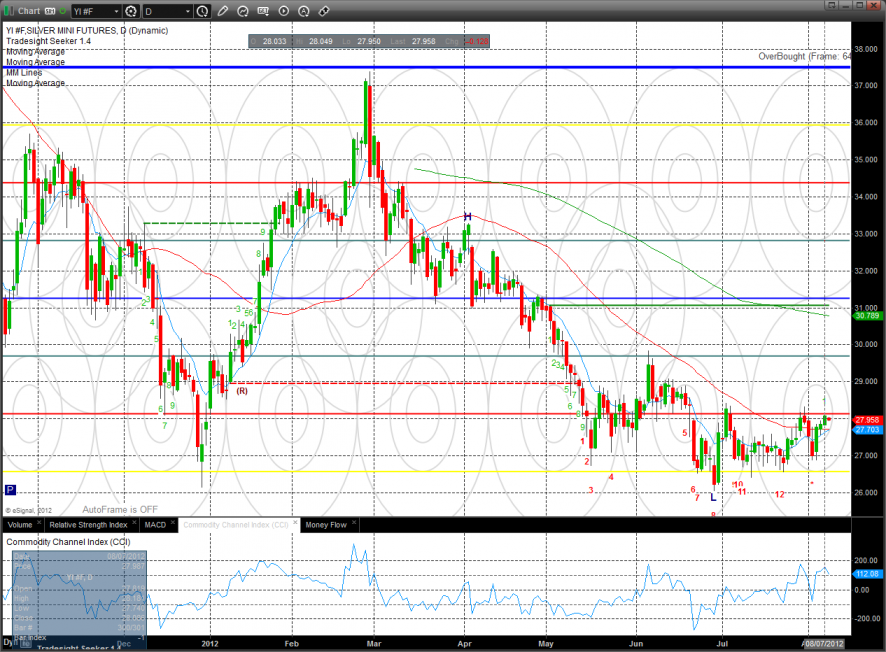Select the eraser tool icon
Screen dimensions: 886x652
tap(323, 12)
